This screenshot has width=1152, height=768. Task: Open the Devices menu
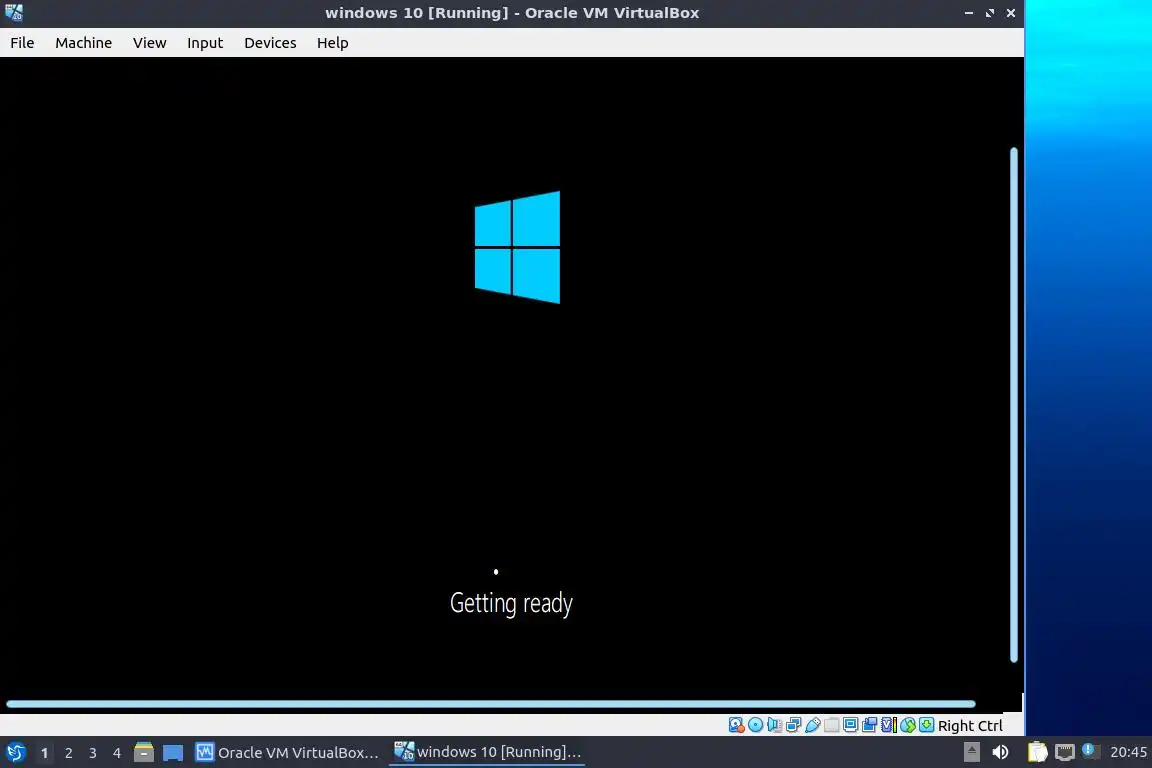pos(270,43)
